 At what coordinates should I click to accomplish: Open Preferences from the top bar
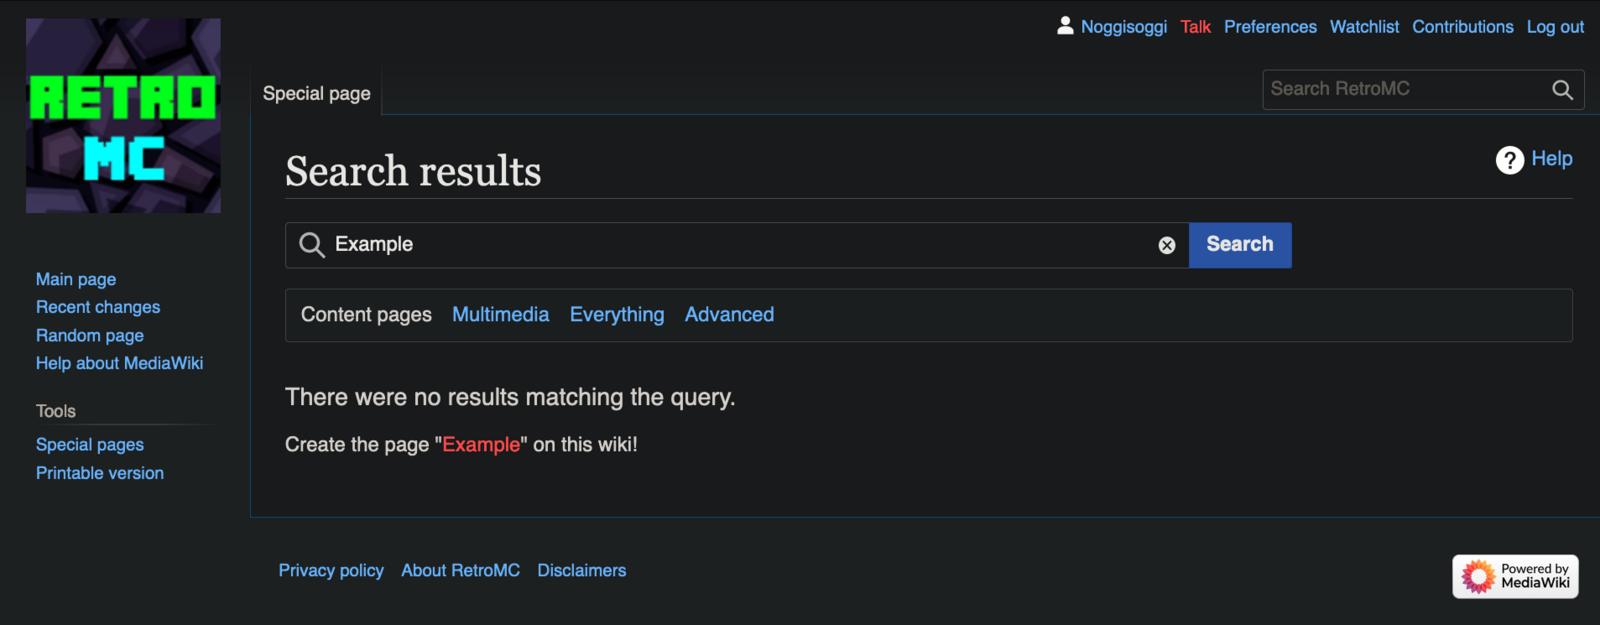coord(1270,27)
